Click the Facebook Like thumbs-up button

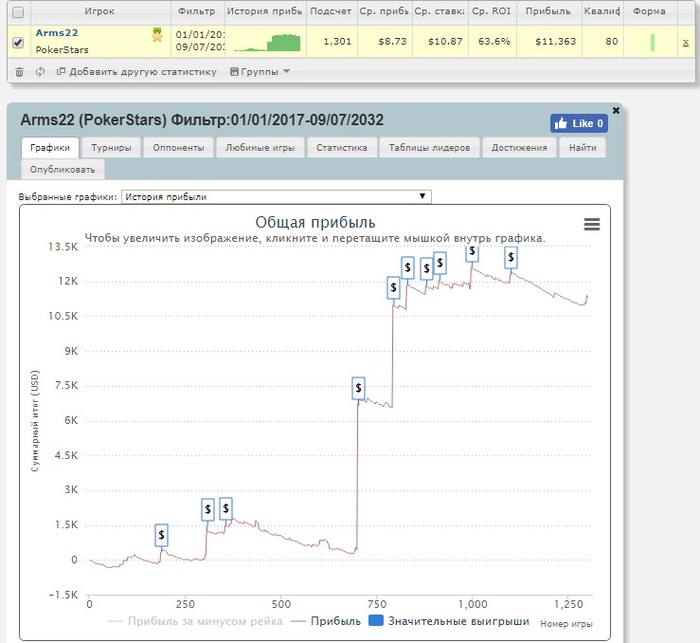tap(579, 124)
